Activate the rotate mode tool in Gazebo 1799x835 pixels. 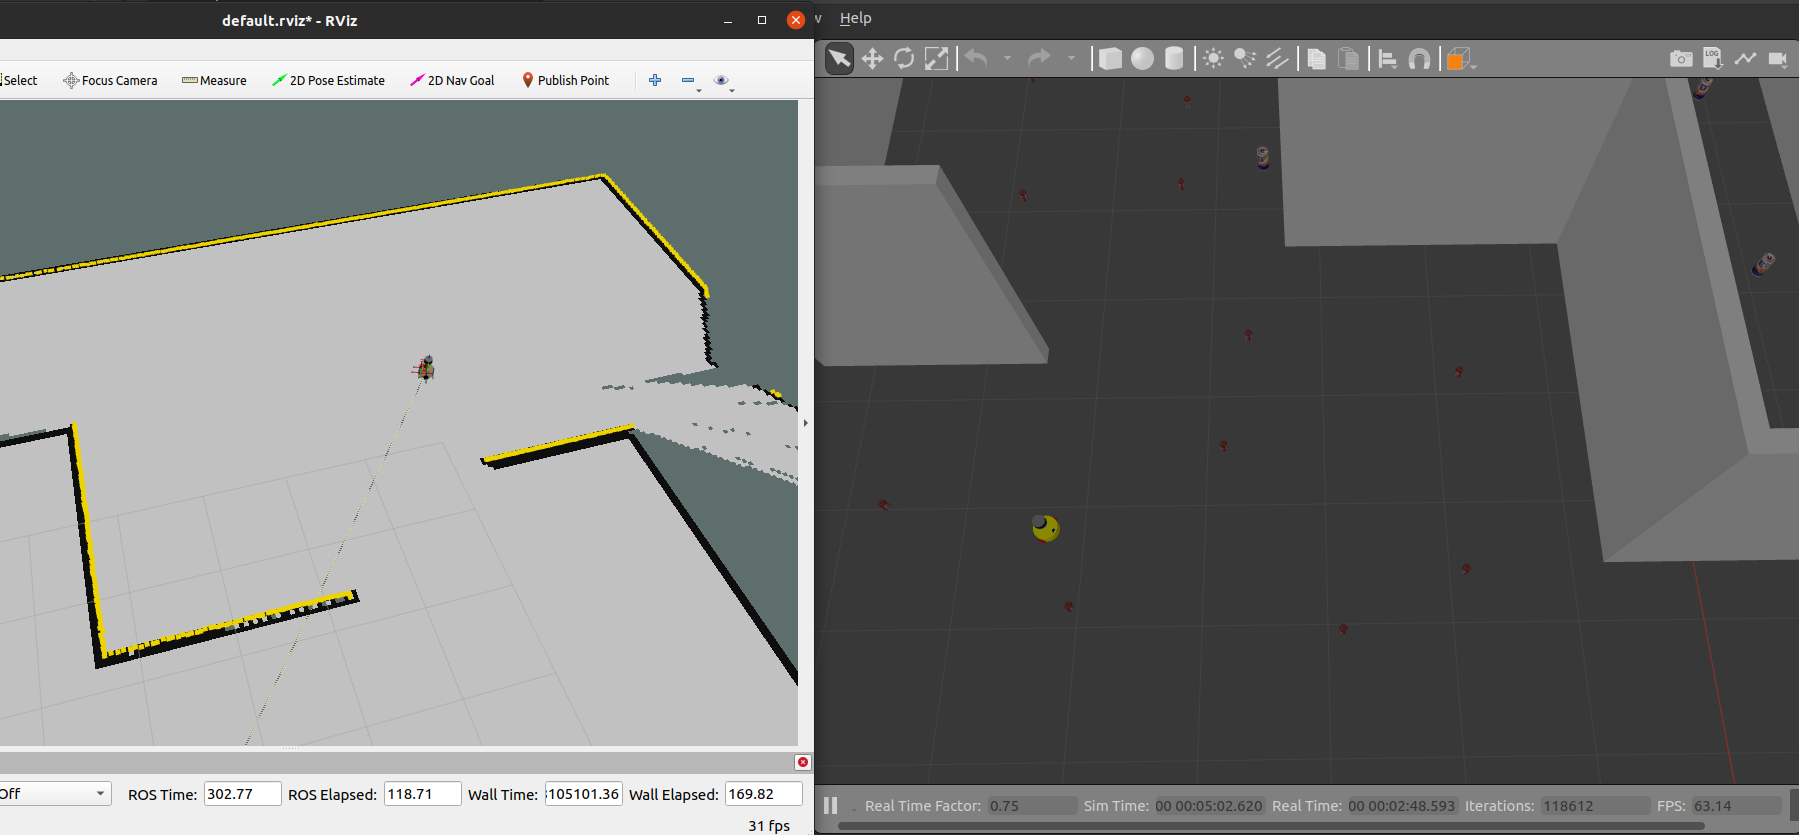(904, 59)
